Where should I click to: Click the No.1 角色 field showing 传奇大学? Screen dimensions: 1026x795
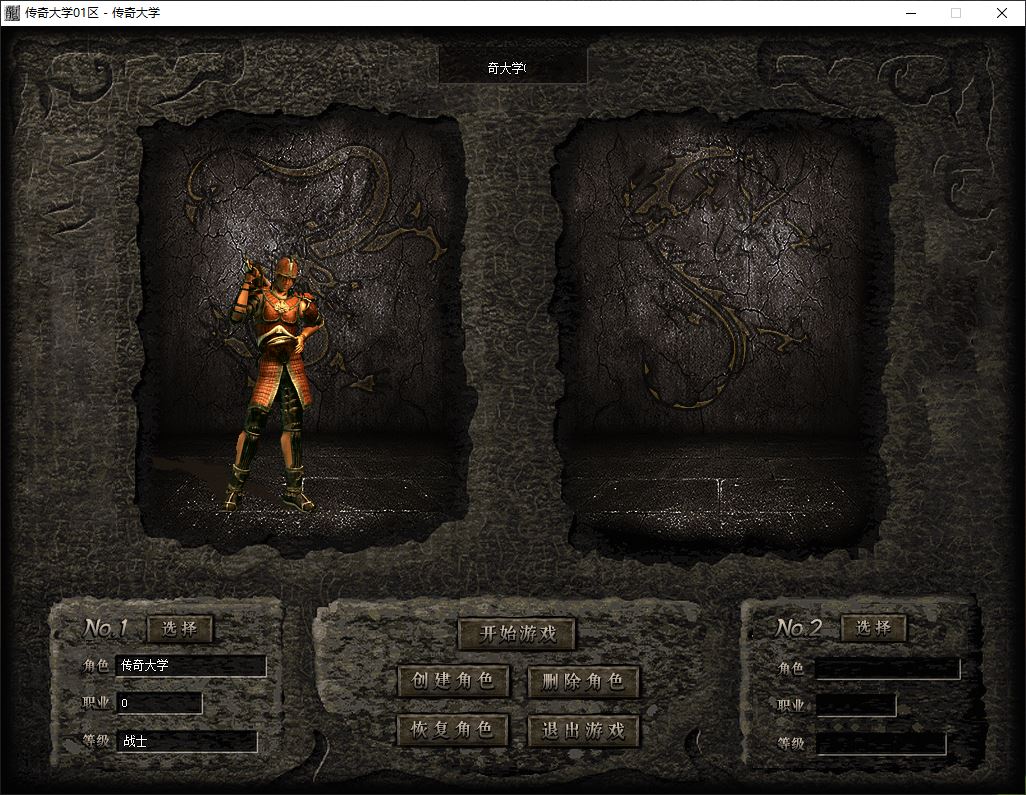[191, 666]
